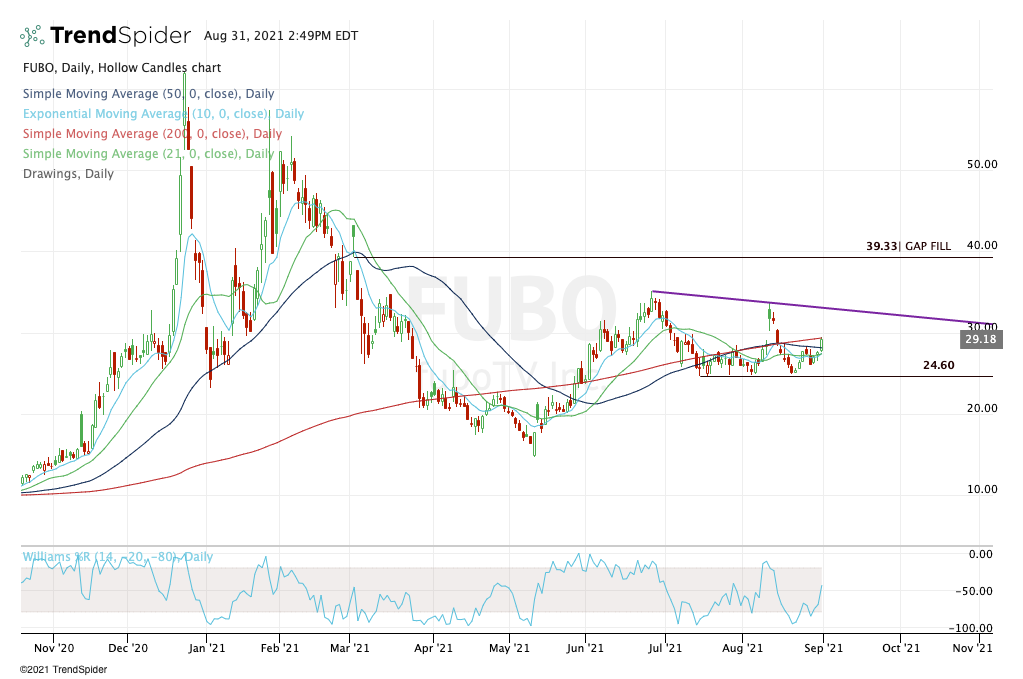Select the Simple Moving Average (200) legend entry
Image resolution: width=1023 pixels, height=679 pixels.
[152, 134]
